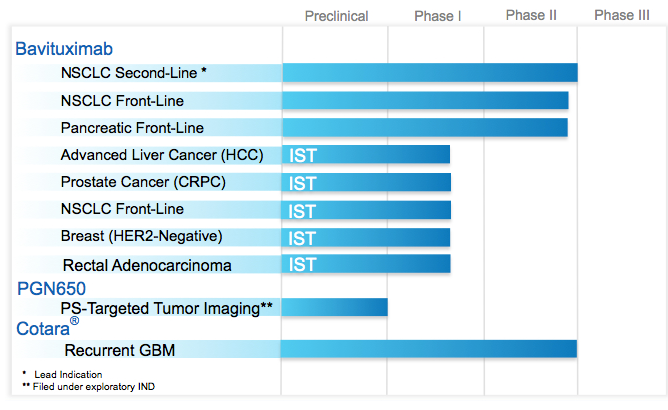Open the Bavituximab product heading
Image resolution: width=668 pixels, height=410 pixels.
pos(64,49)
